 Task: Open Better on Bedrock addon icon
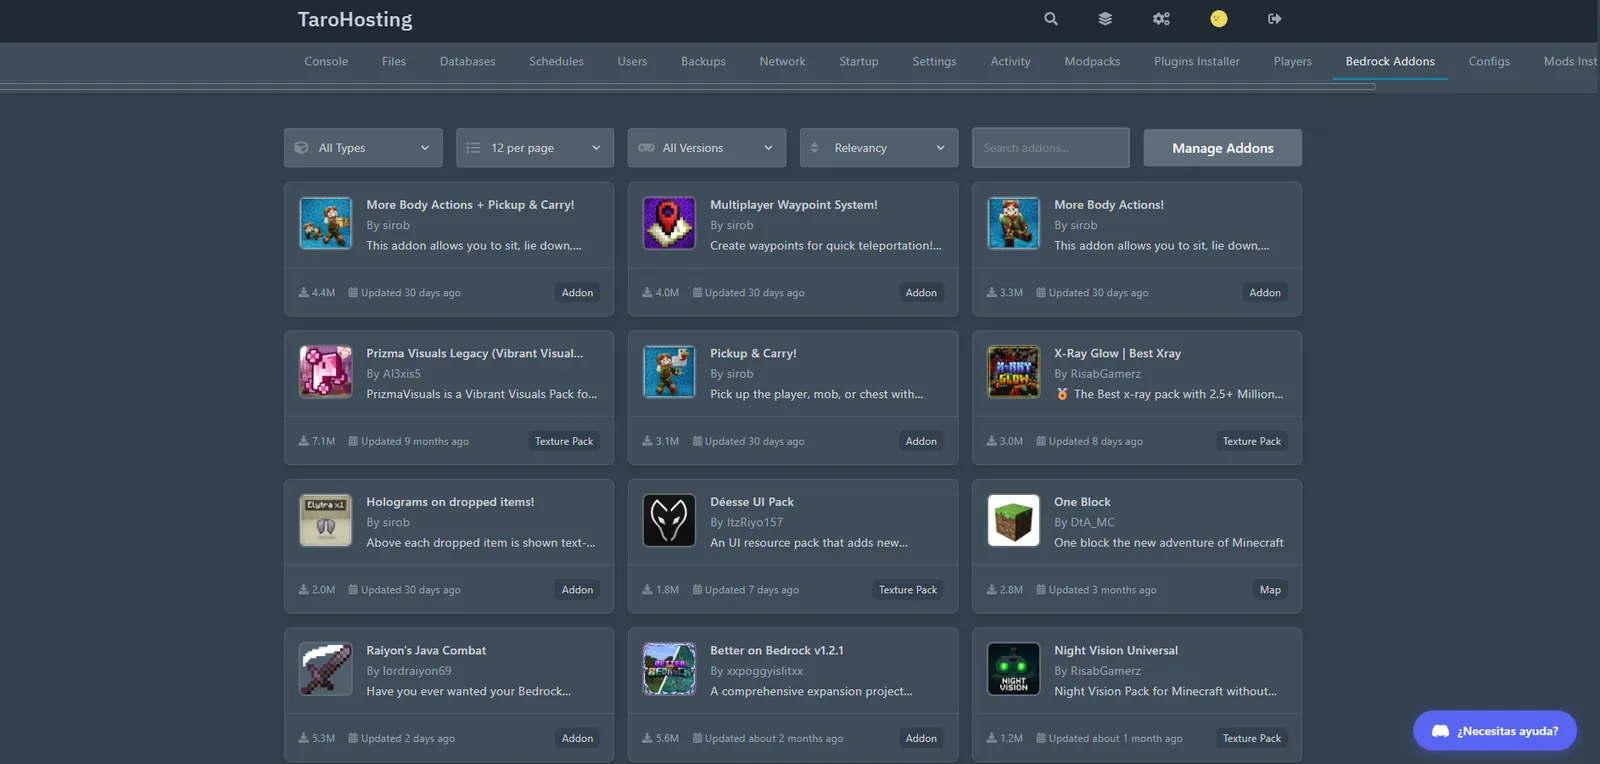click(669, 669)
